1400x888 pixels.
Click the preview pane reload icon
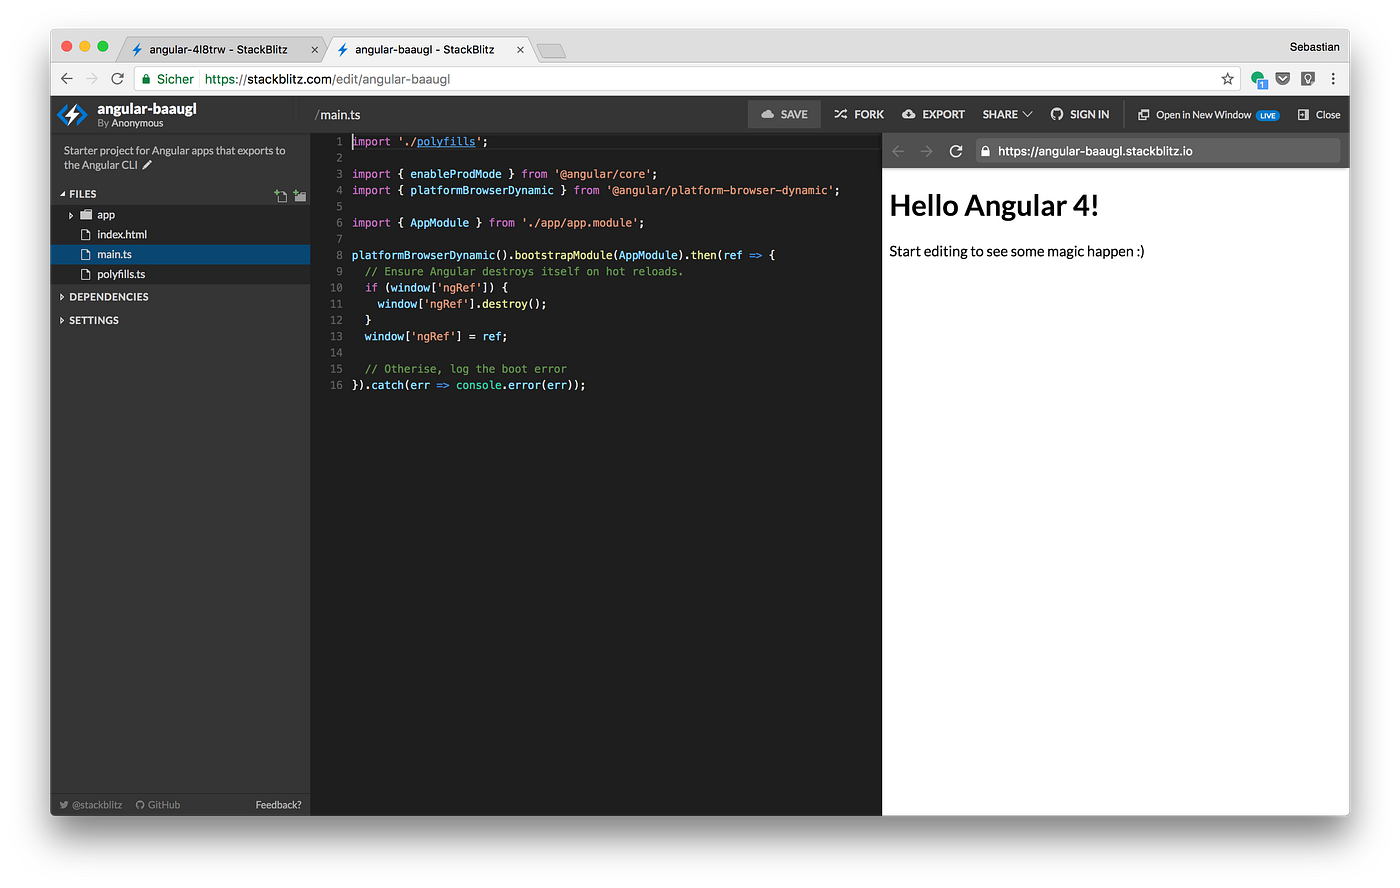(x=956, y=151)
